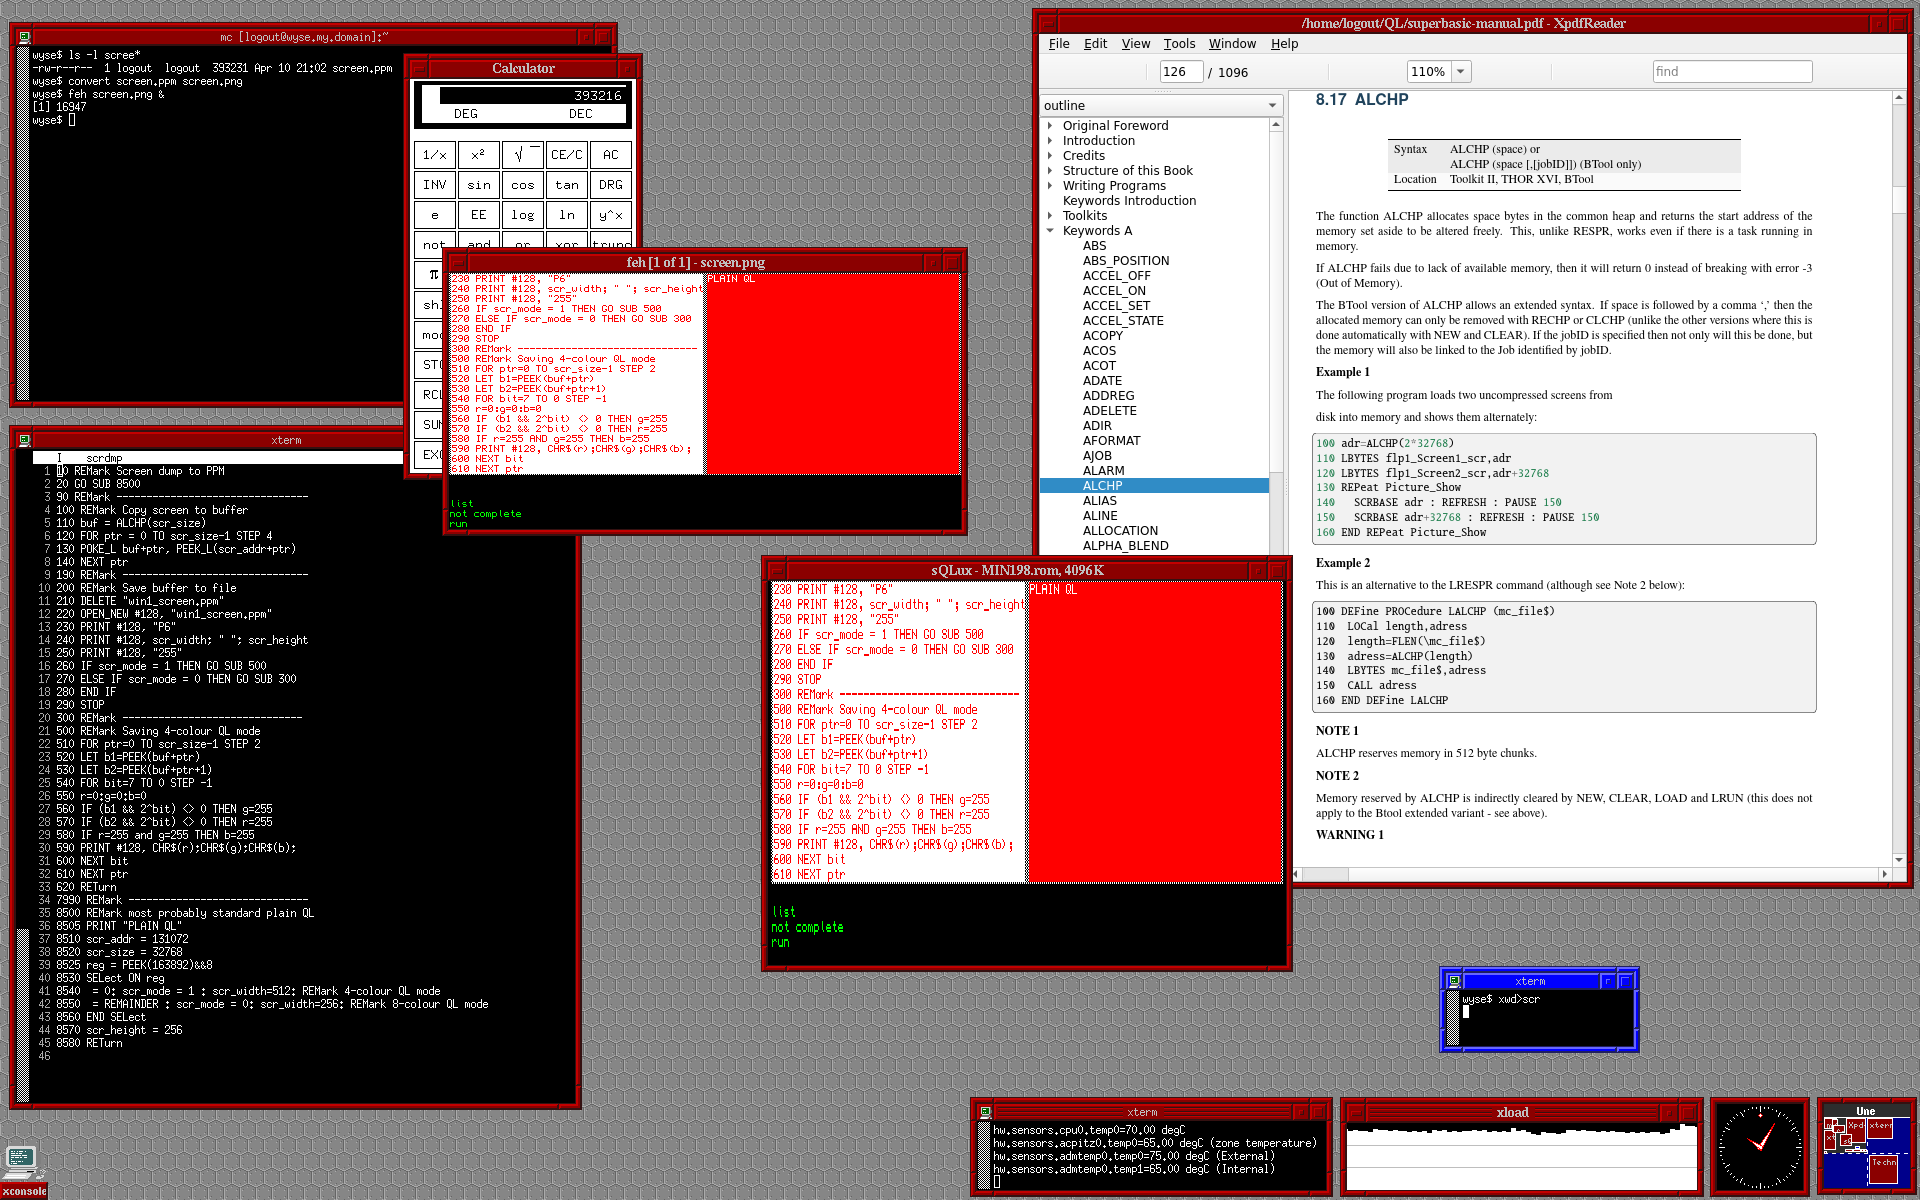Viewport: 1920px width, 1200px height.
Task: Open the View menu in XpdfReader
Action: (x=1135, y=44)
